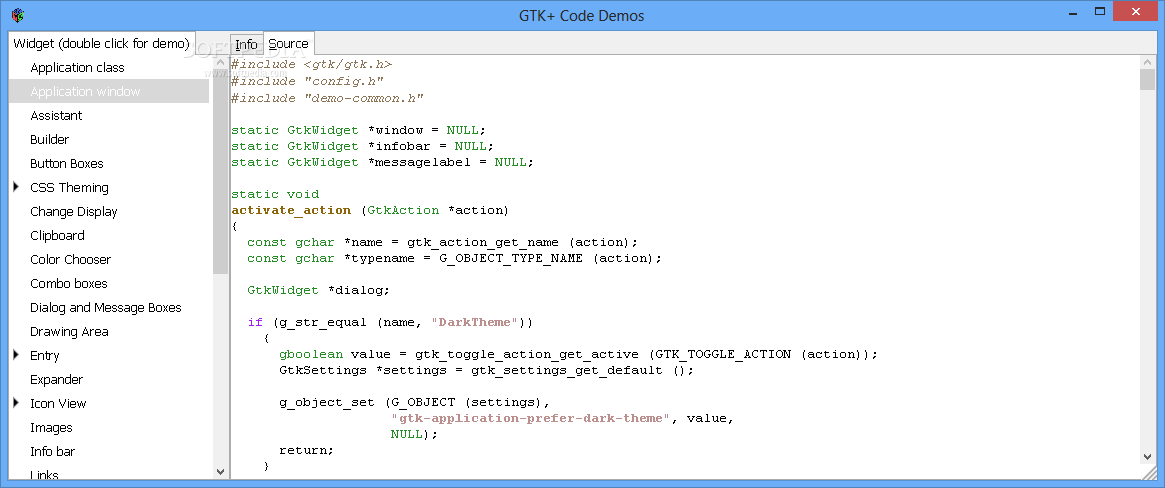Click the GTK app icon in title bar
The width and height of the screenshot is (1165, 488).
[x=18, y=14]
